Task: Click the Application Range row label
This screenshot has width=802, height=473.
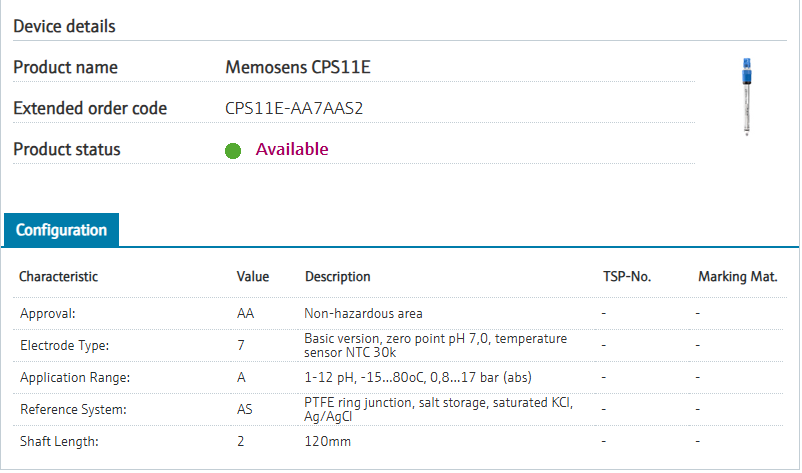Action: click(x=73, y=377)
